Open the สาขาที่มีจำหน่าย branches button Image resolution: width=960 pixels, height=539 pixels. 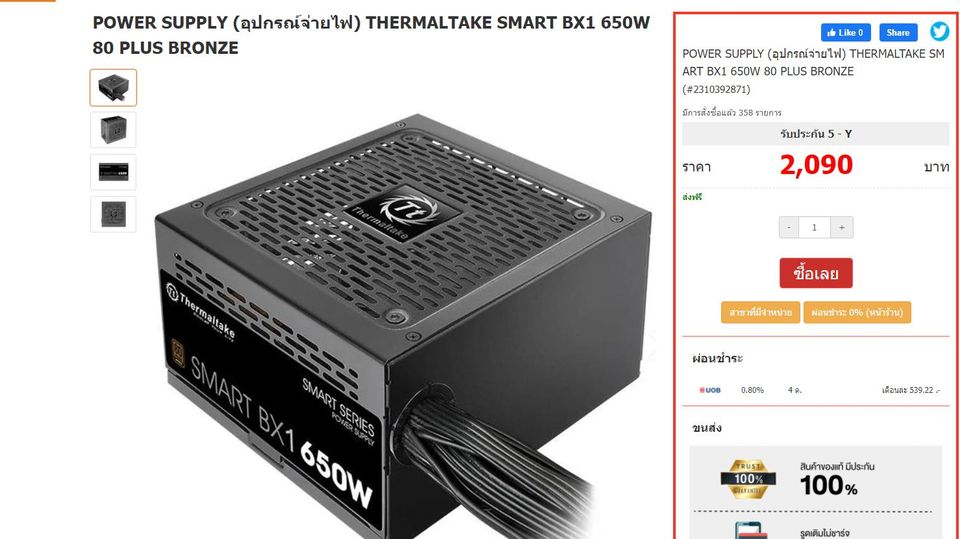[760, 312]
